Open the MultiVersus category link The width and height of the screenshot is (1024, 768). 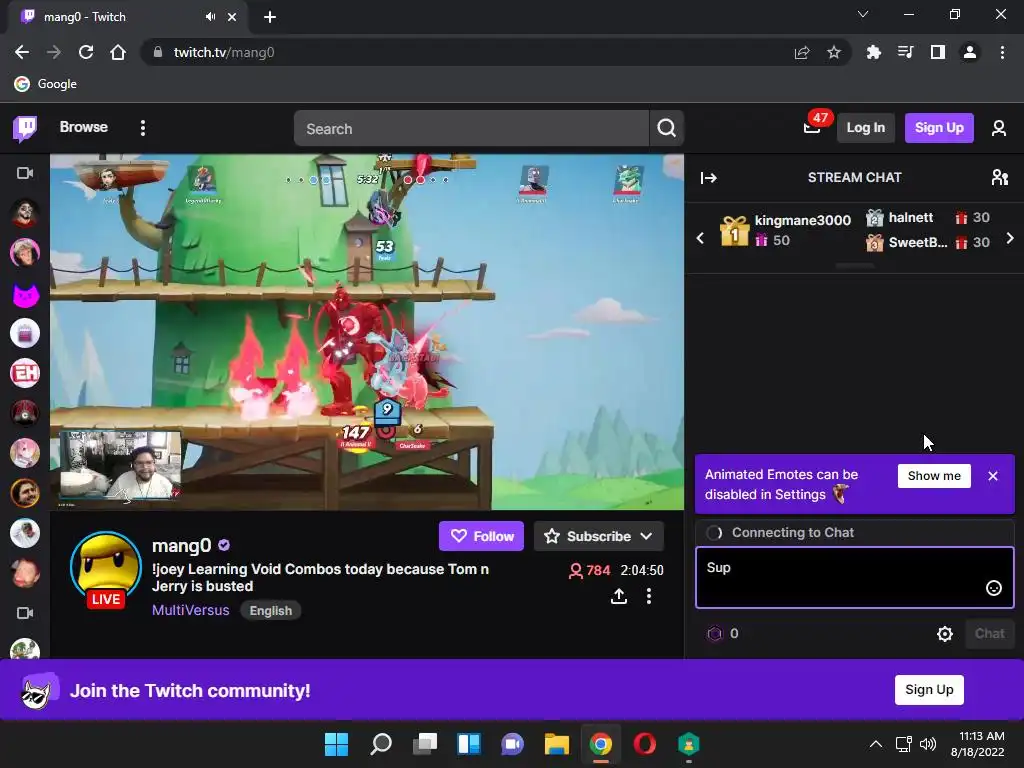pyautogui.click(x=191, y=610)
